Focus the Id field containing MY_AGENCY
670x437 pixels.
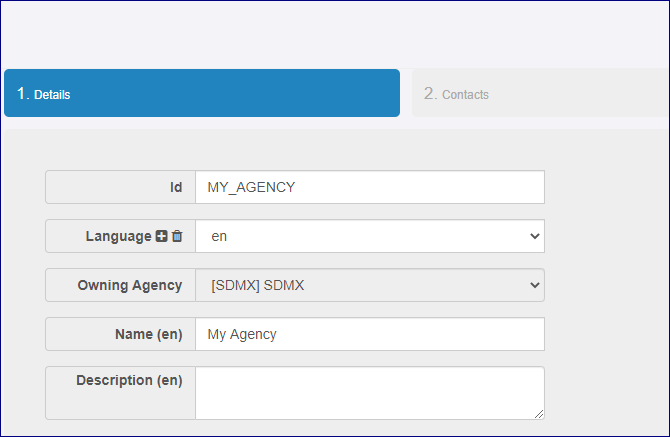click(x=369, y=187)
